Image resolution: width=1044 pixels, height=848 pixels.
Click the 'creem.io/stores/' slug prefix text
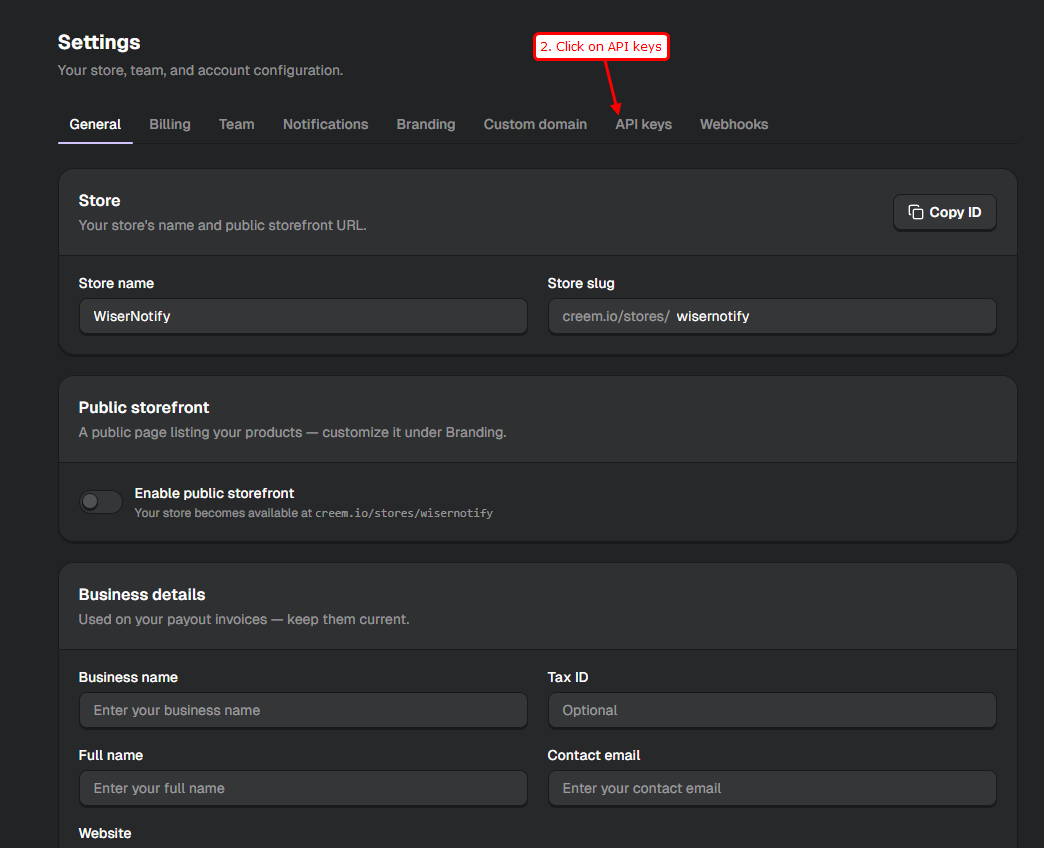tap(616, 316)
